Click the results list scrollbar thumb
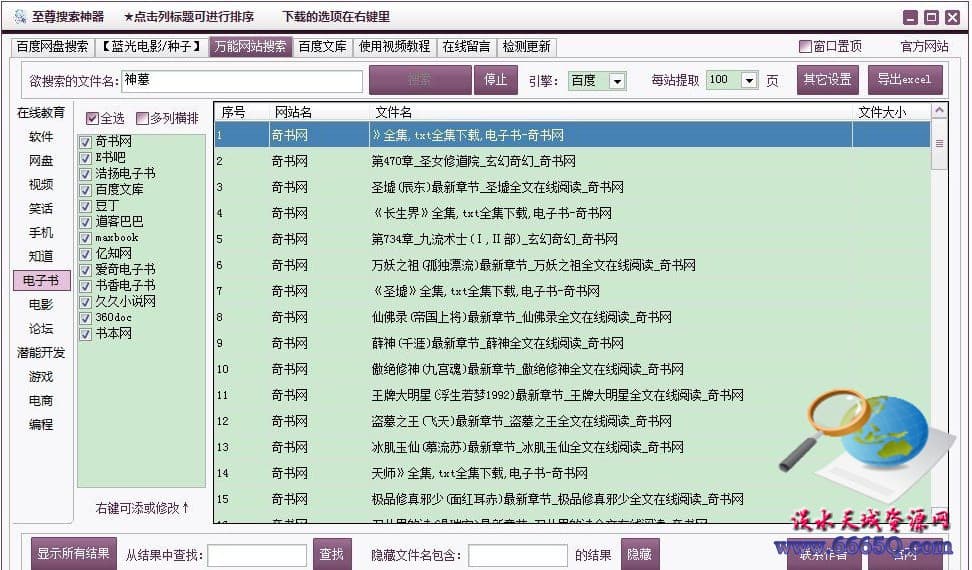 (x=939, y=144)
